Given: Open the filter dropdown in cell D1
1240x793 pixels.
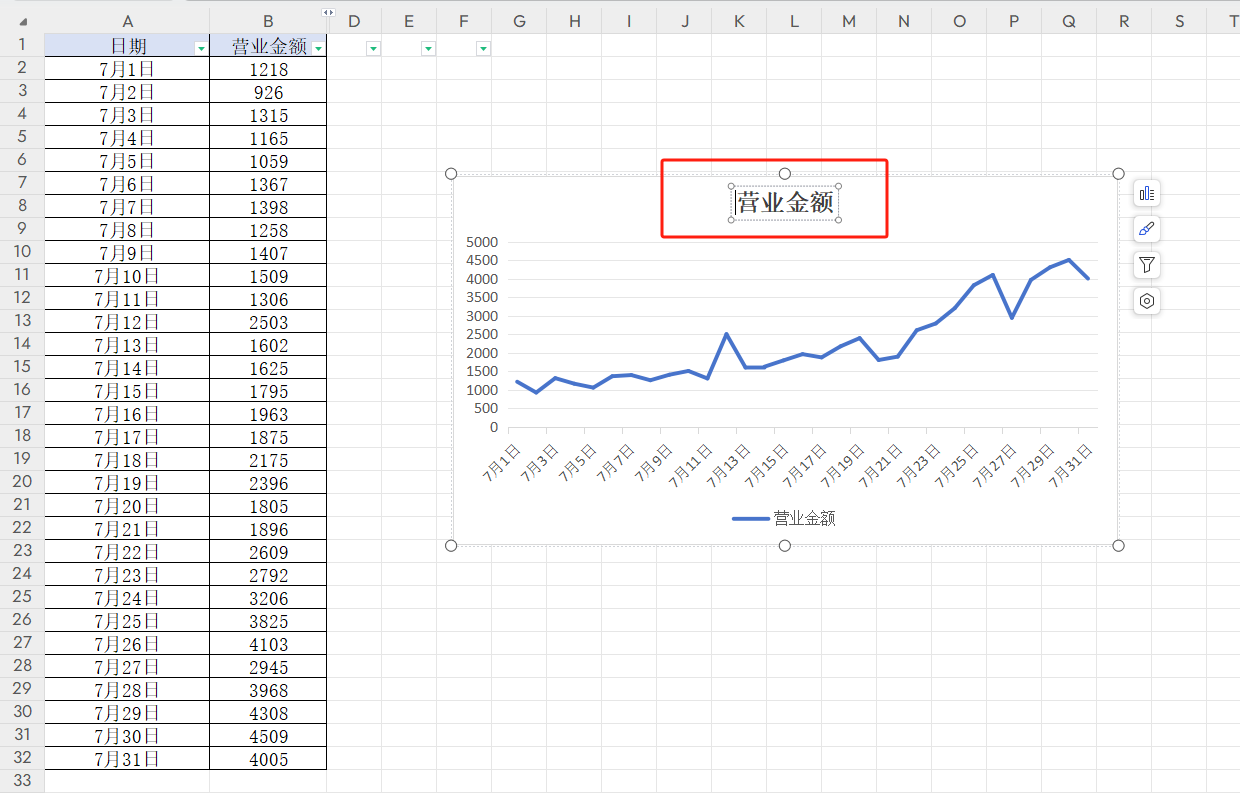Looking at the screenshot, I should coord(373,48).
